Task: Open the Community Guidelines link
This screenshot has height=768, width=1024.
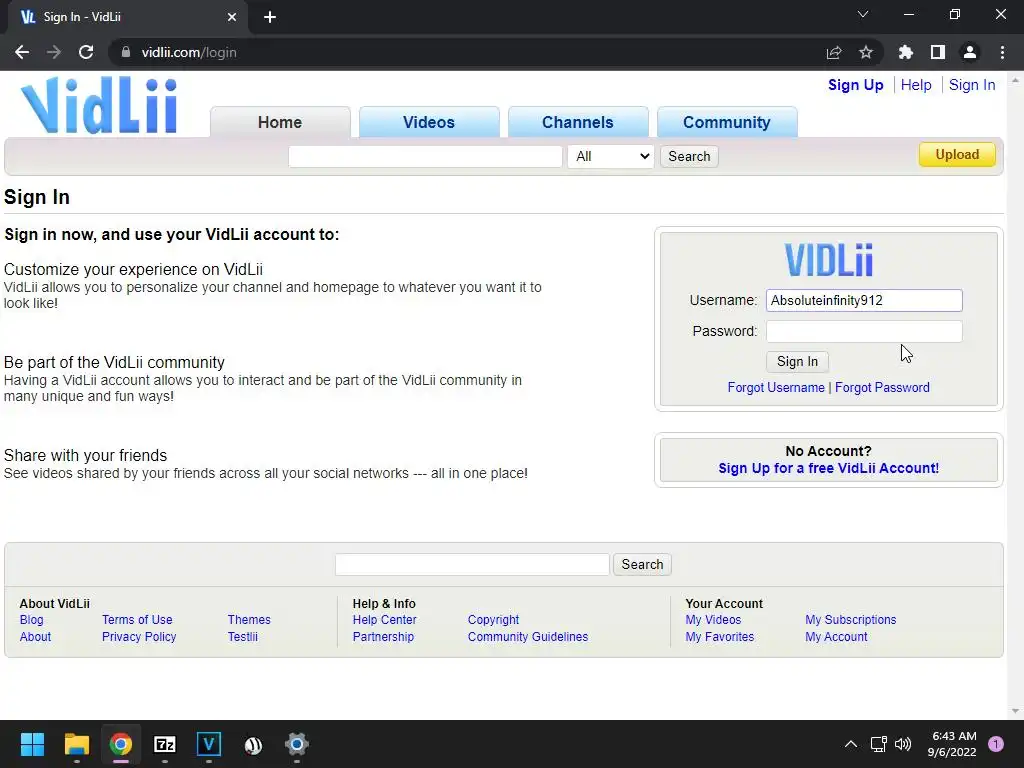Action: coord(528,637)
